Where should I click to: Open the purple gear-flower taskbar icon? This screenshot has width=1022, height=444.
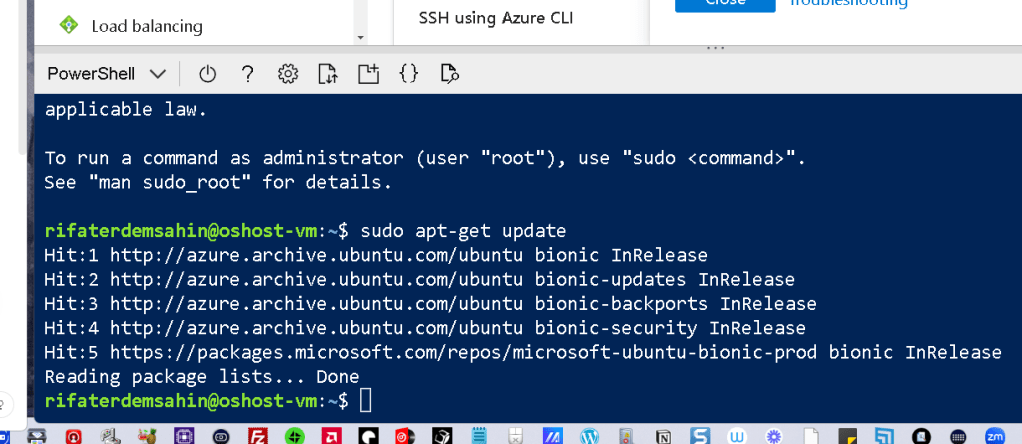click(x=774, y=436)
